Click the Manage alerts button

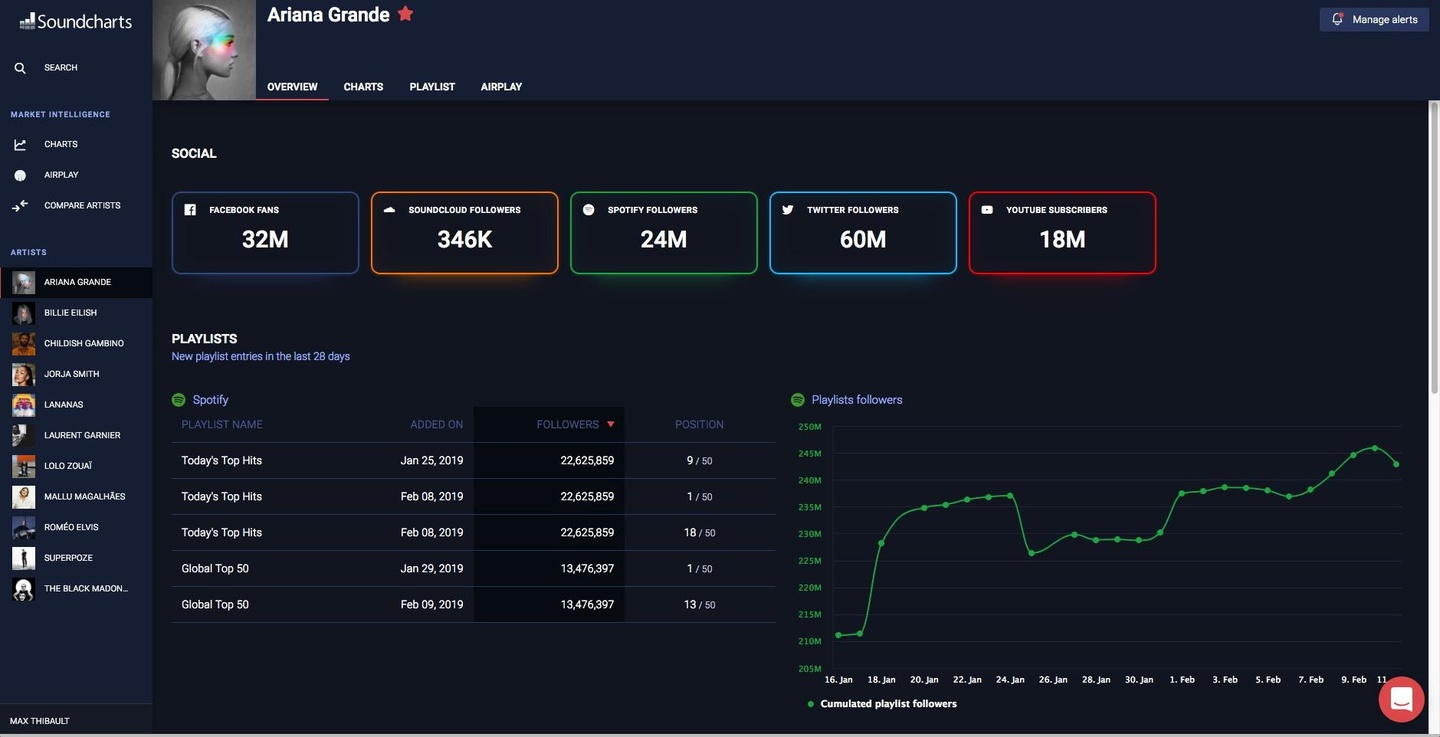pyautogui.click(x=1373, y=19)
